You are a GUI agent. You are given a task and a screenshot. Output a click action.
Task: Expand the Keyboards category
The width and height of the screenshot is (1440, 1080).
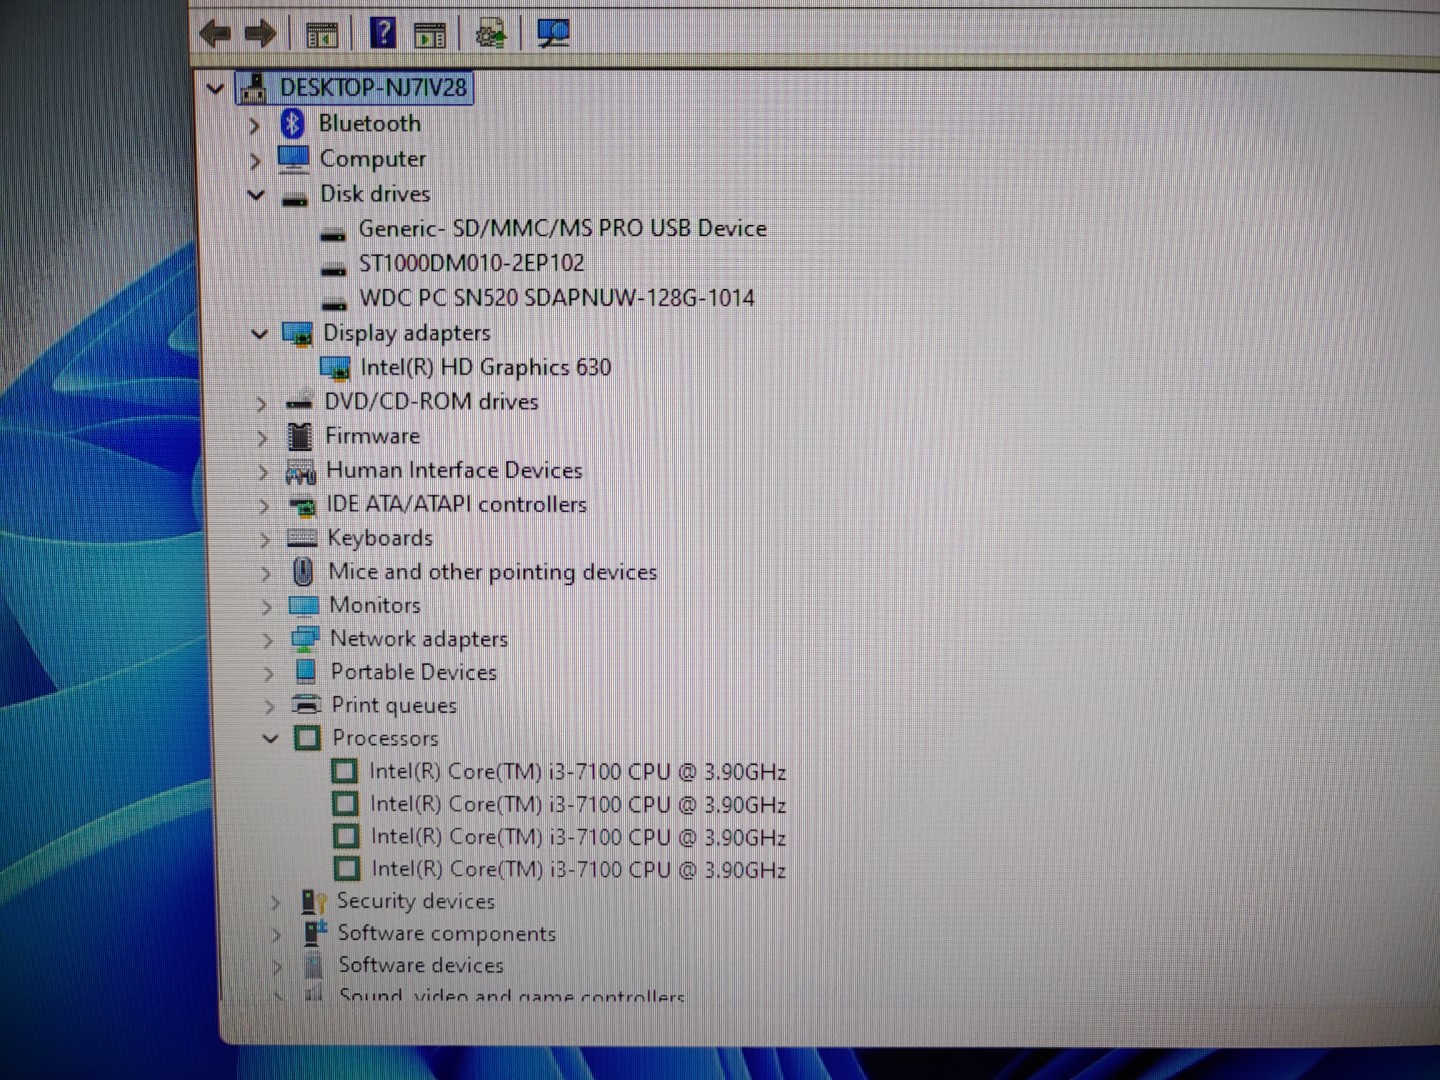click(265, 540)
